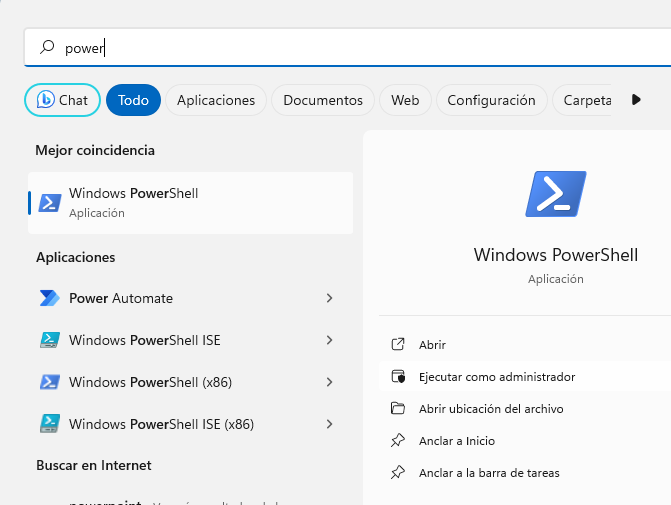671x505 pixels.
Task: Click the search box containing "power"
Action: click(347, 48)
